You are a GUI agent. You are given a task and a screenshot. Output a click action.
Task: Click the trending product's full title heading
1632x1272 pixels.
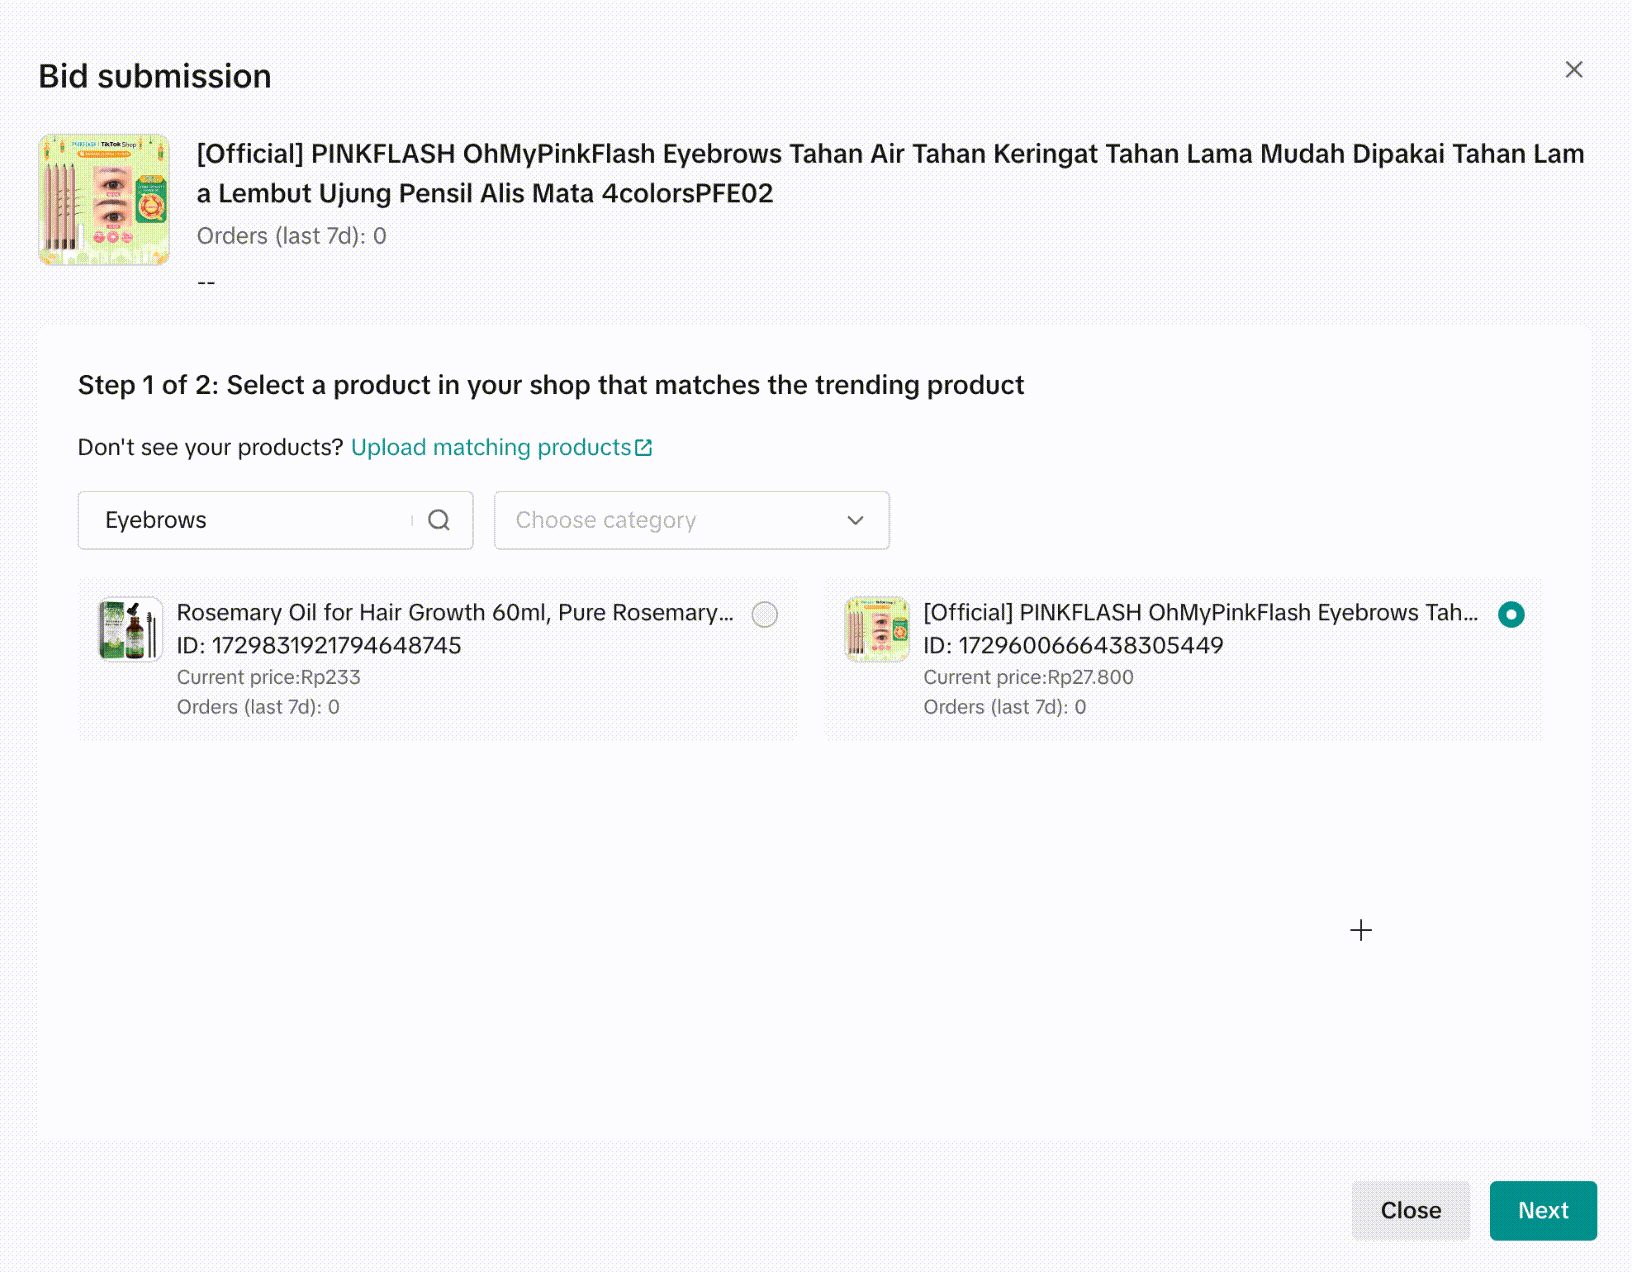[x=890, y=173]
